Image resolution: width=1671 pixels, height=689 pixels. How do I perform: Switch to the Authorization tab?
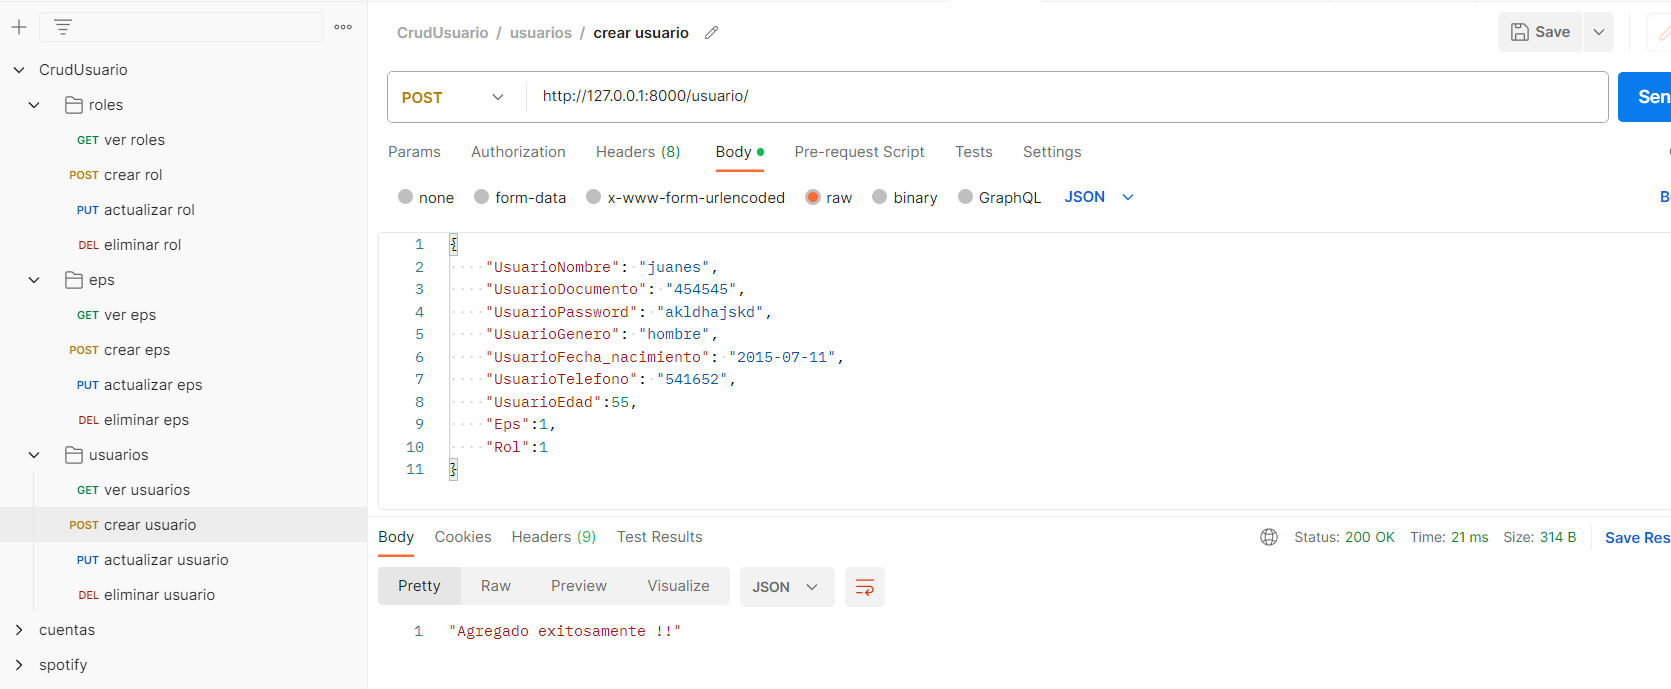[x=518, y=152]
